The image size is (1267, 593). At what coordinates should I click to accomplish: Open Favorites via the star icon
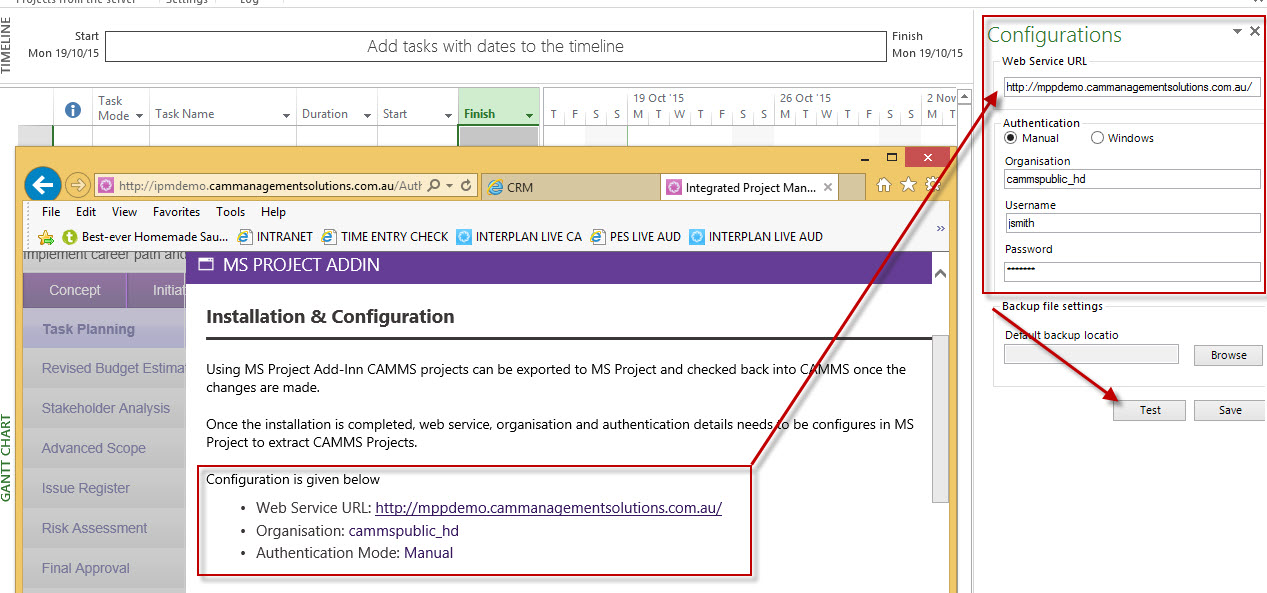(908, 182)
